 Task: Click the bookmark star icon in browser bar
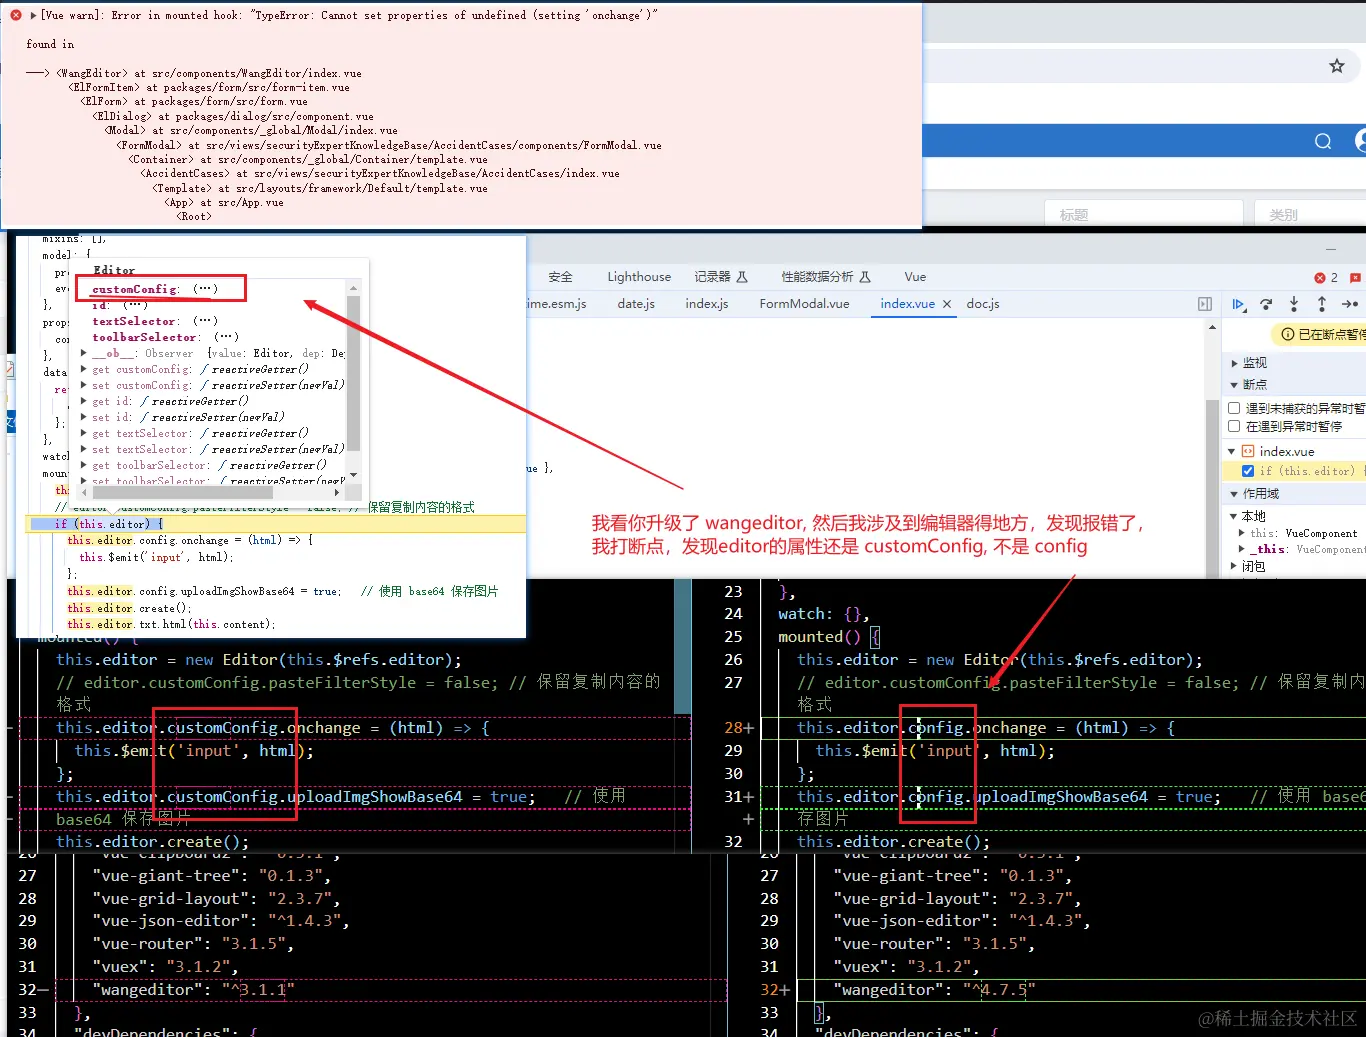click(x=1337, y=66)
